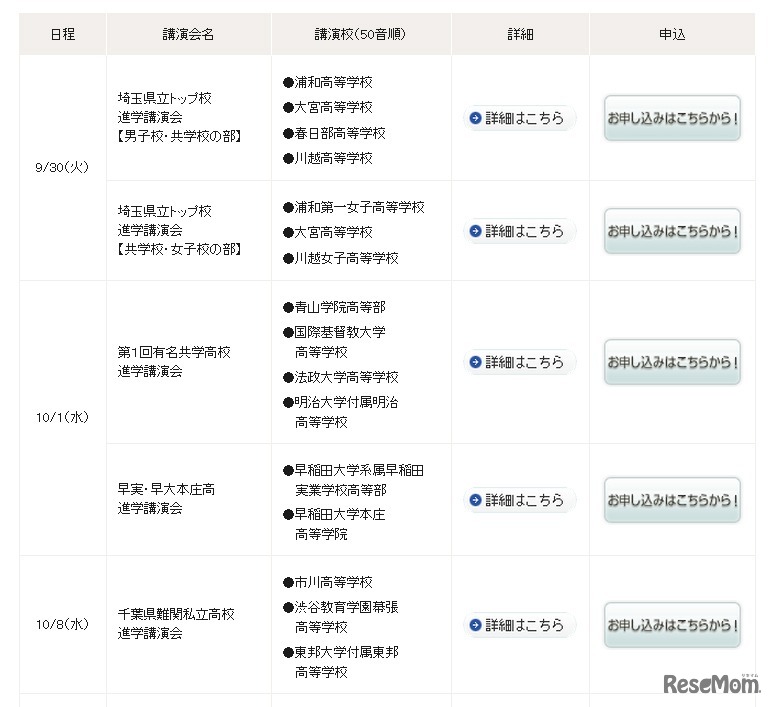
Task: Click 早稲田大学本庄高等学院 school entry
Action: (x=334, y=524)
